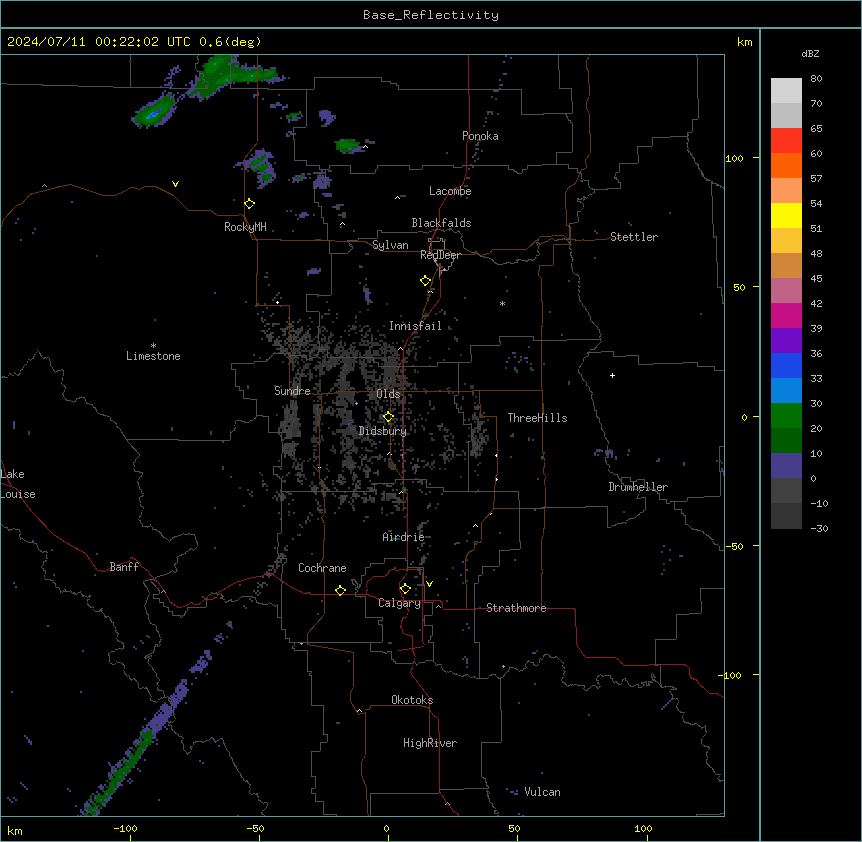Click the Base_Reflectivity title
The width and height of the screenshot is (862, 842).
pos(431,15)
